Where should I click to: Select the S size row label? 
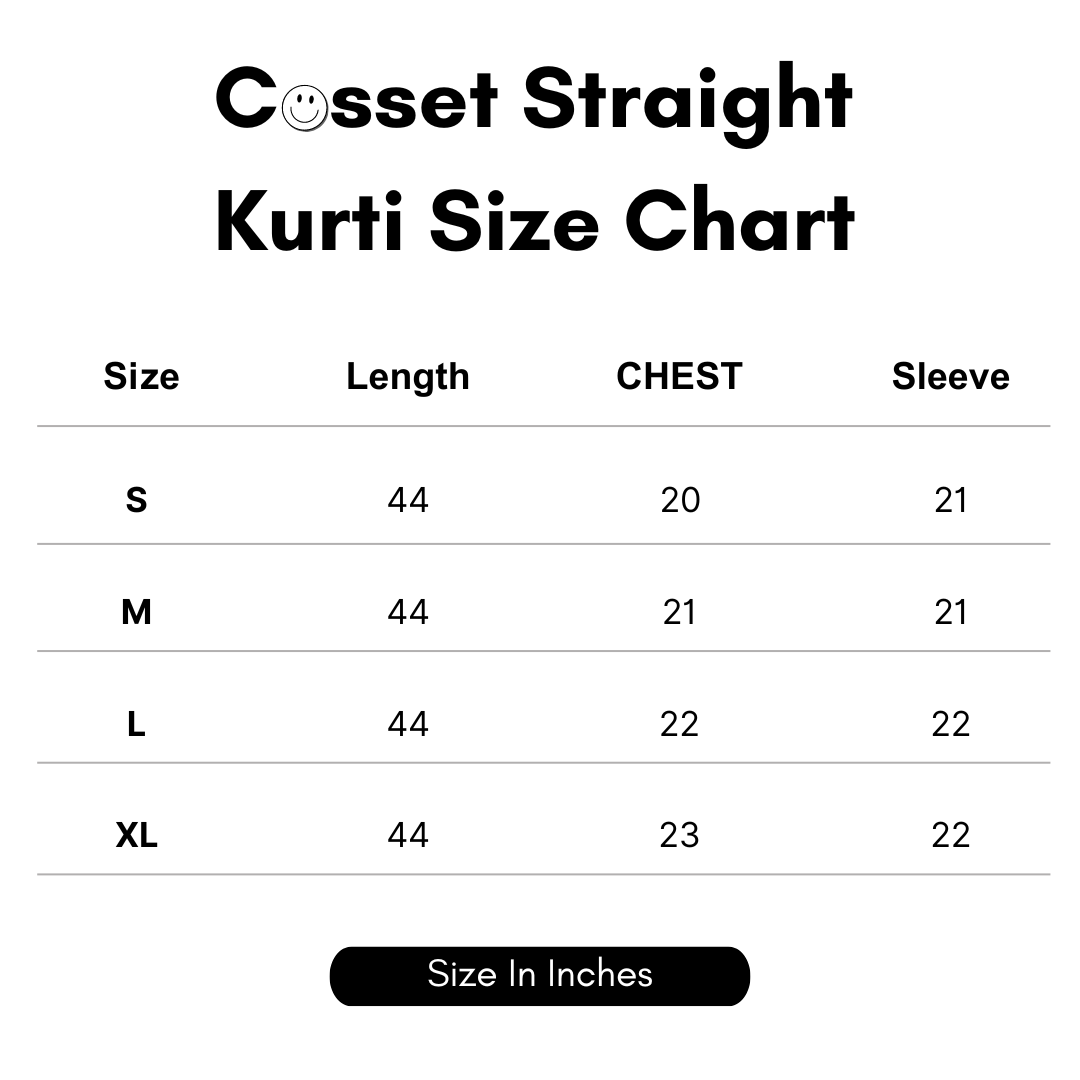coord(137,499)
